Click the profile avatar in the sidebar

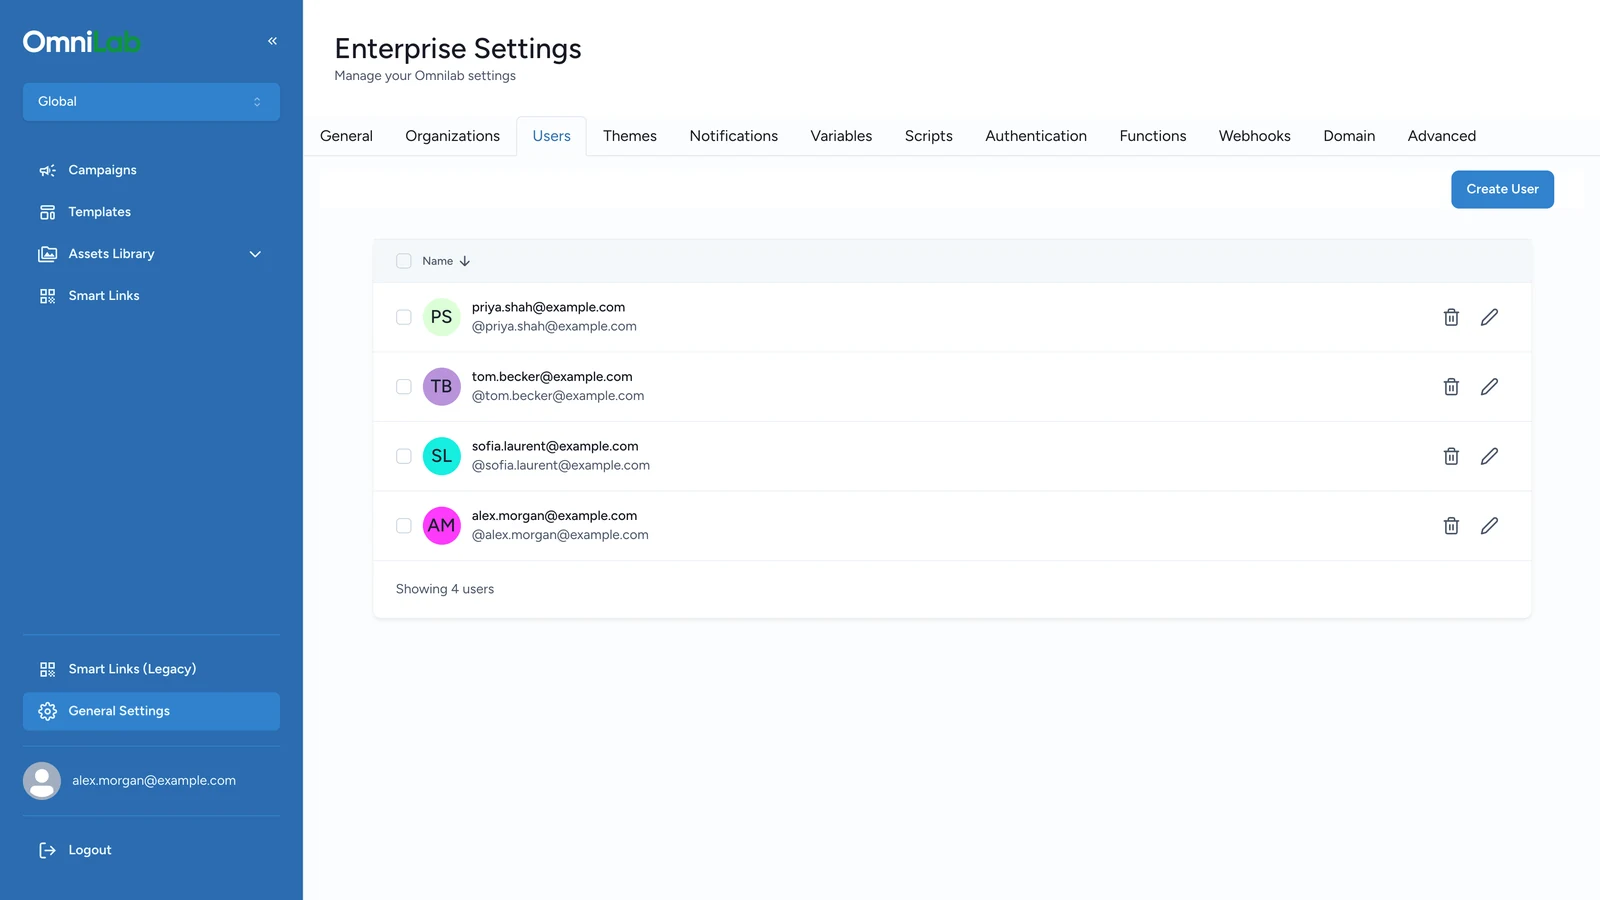[x=42, y=781]
